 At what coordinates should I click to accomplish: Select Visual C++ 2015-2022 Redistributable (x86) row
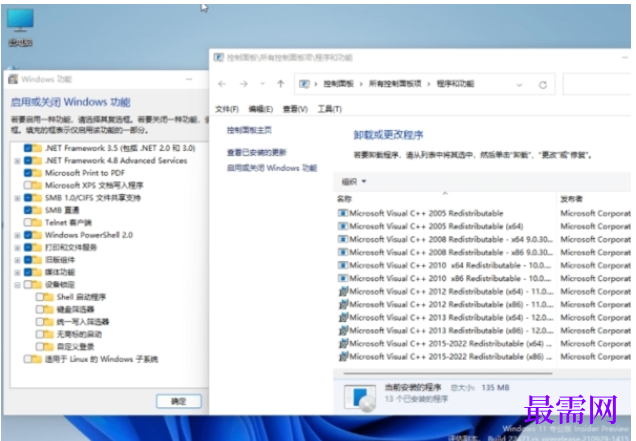tap(483, 357)
